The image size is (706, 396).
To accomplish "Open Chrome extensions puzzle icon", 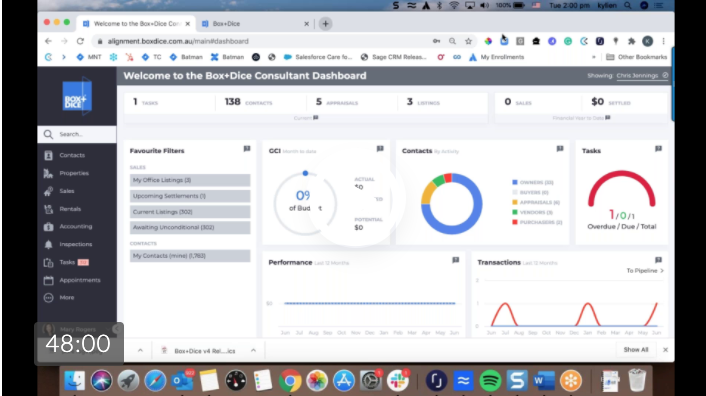I will tap(632, 41).
